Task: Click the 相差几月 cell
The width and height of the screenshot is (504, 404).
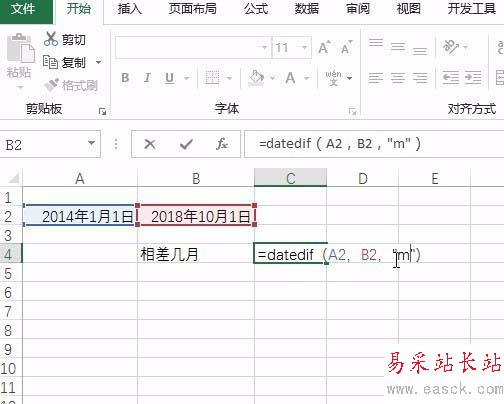Action: (x=196, y=254)
